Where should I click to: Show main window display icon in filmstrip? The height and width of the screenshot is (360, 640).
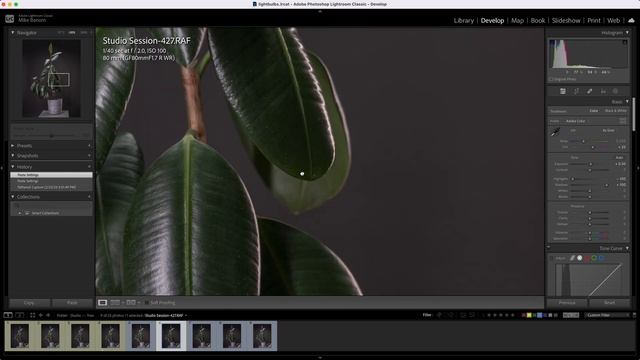(x=8, y=315)
